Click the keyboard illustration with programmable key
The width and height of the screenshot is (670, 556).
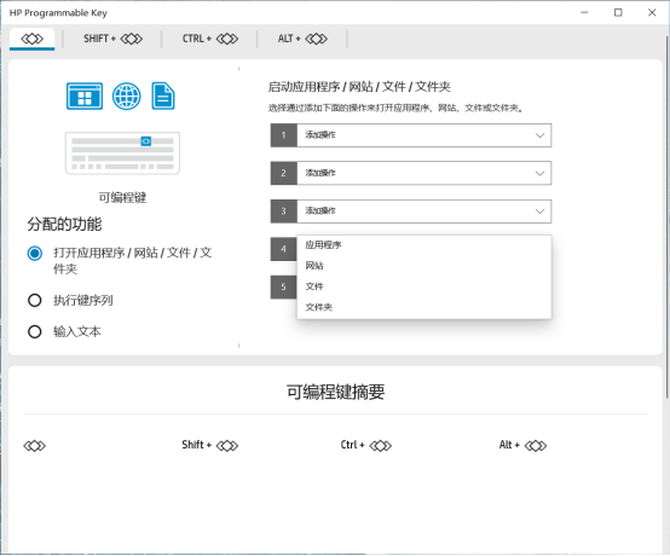(122, 153)
